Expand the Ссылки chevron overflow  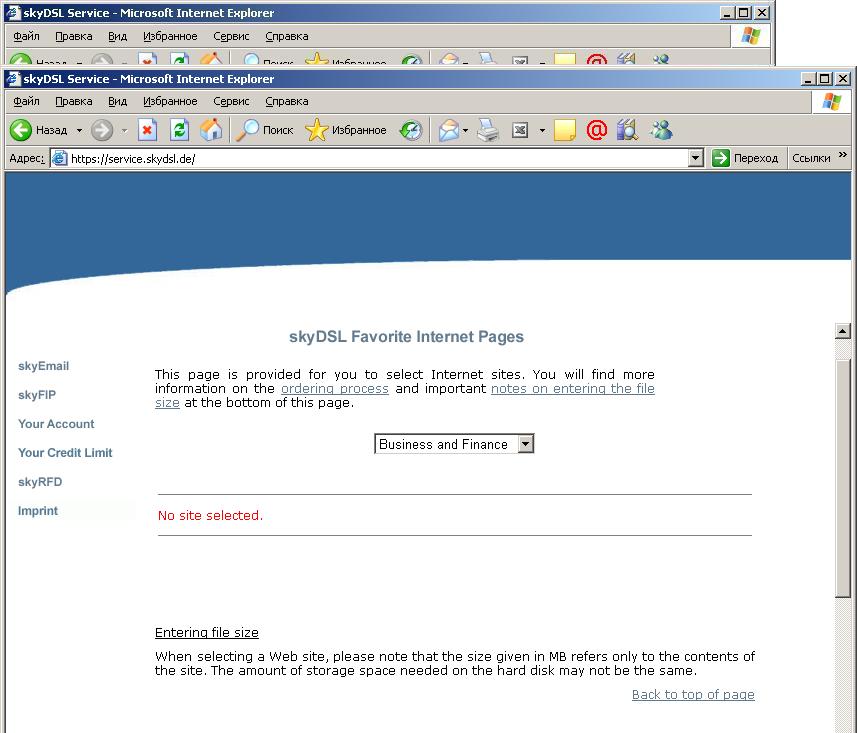click(x=843, y=155)
